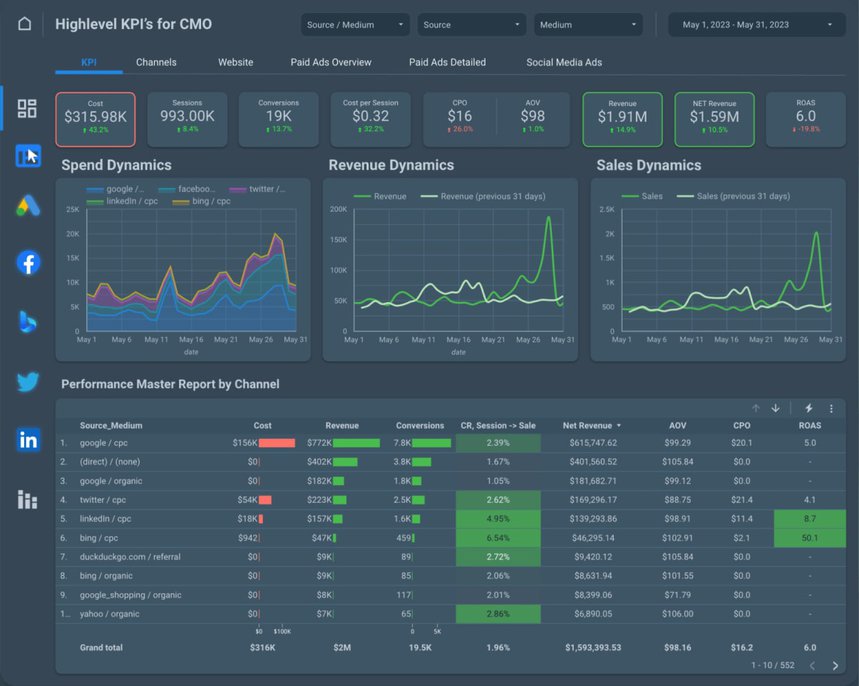Click the $615,747.62 net revenue cell
The height and width of the screenshot is (686, 859).
593,443
